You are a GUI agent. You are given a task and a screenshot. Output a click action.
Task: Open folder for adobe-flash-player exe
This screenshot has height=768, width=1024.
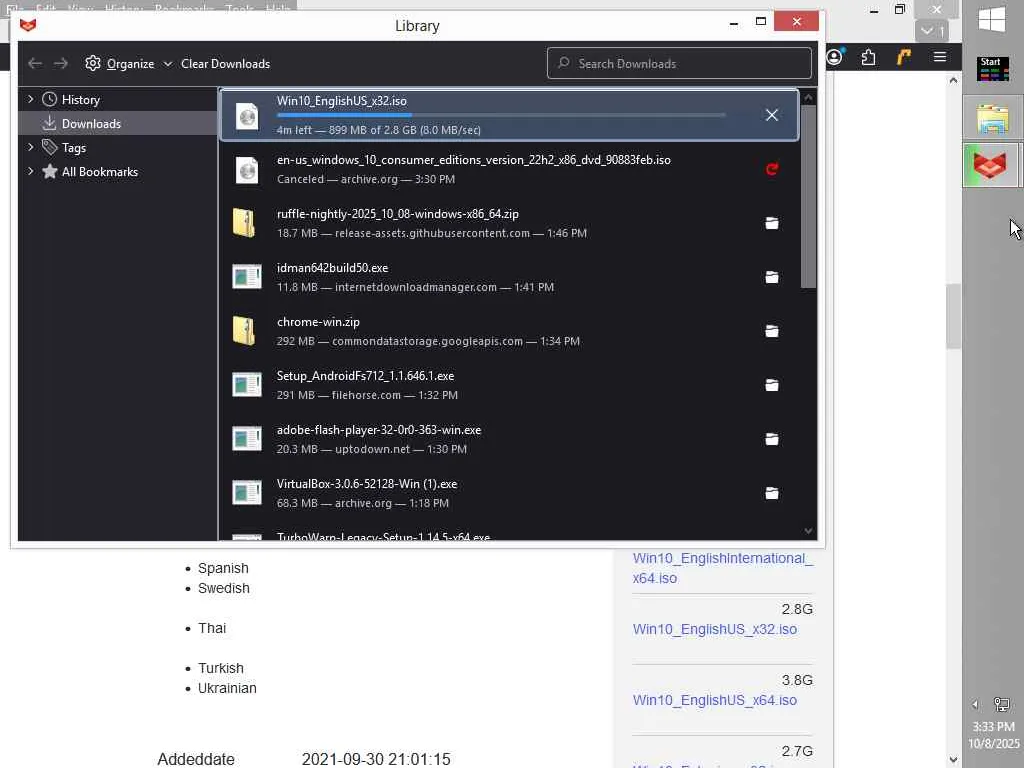click(771, 440)
